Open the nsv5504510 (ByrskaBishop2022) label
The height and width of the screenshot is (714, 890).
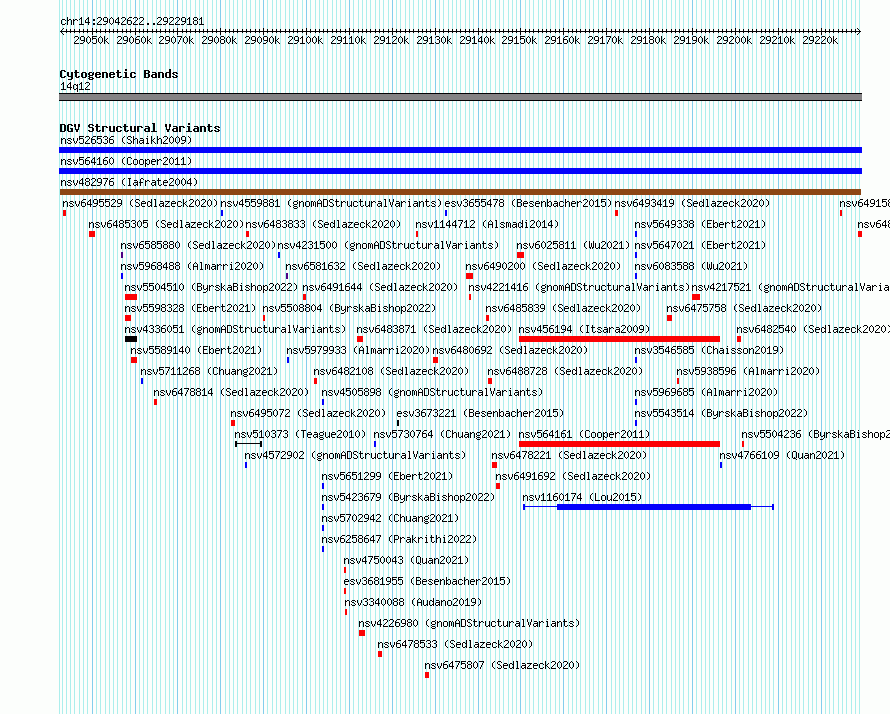point(211,287)
